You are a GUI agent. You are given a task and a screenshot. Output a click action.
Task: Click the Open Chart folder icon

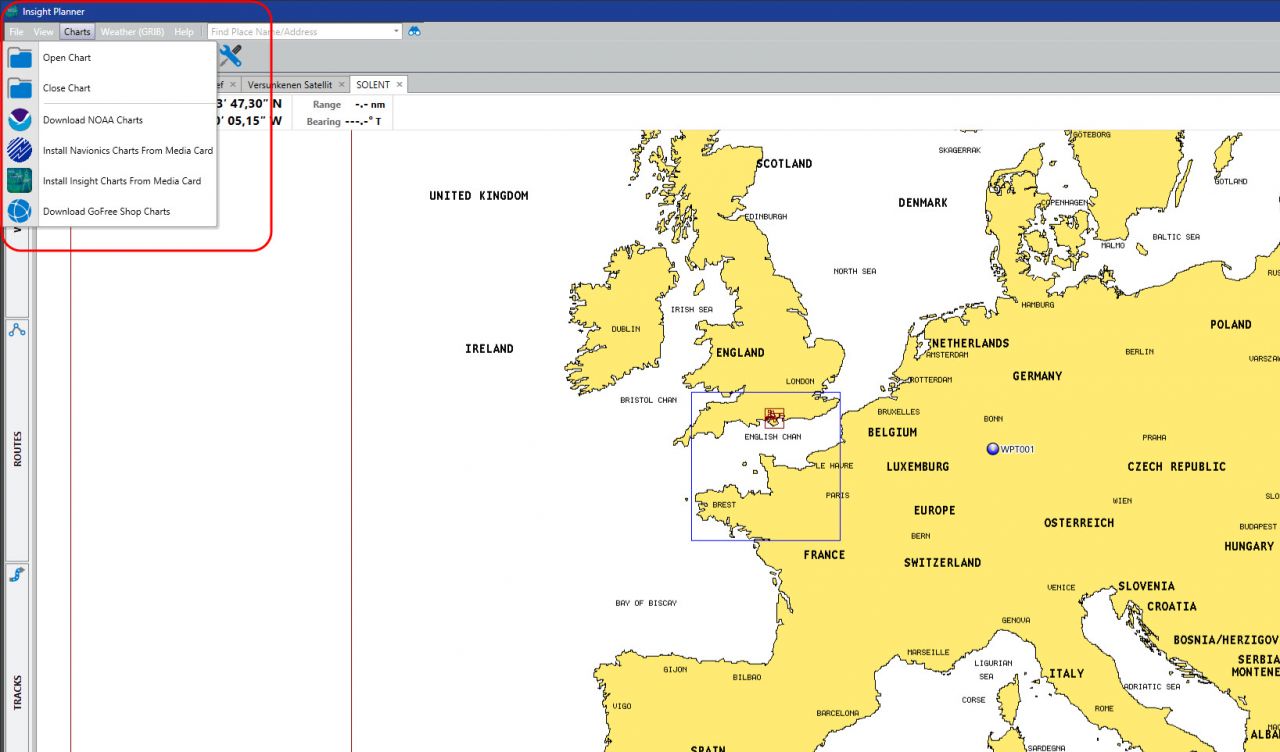click(x=20, y=58)
